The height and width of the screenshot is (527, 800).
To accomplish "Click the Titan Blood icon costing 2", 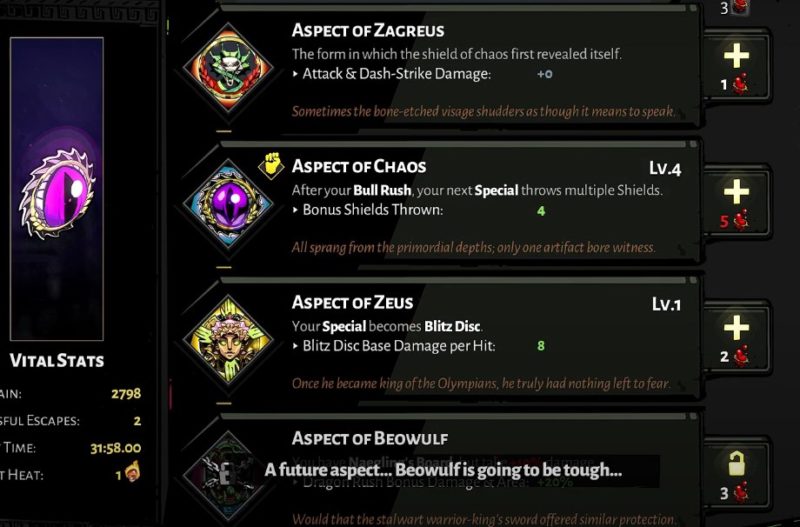I will 740,355.
